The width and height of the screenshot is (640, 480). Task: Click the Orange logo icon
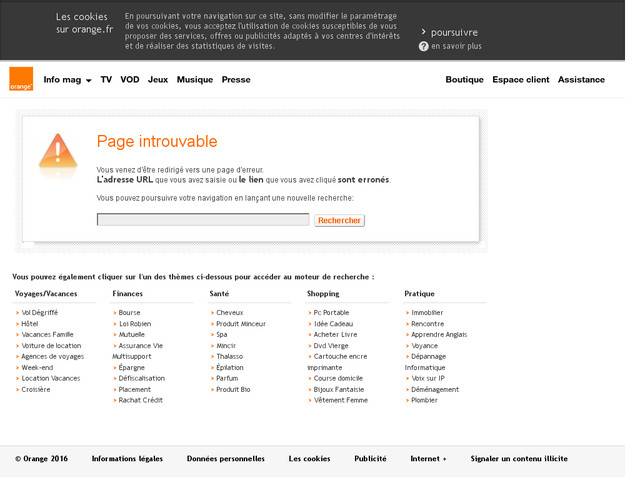pos(21,79)
